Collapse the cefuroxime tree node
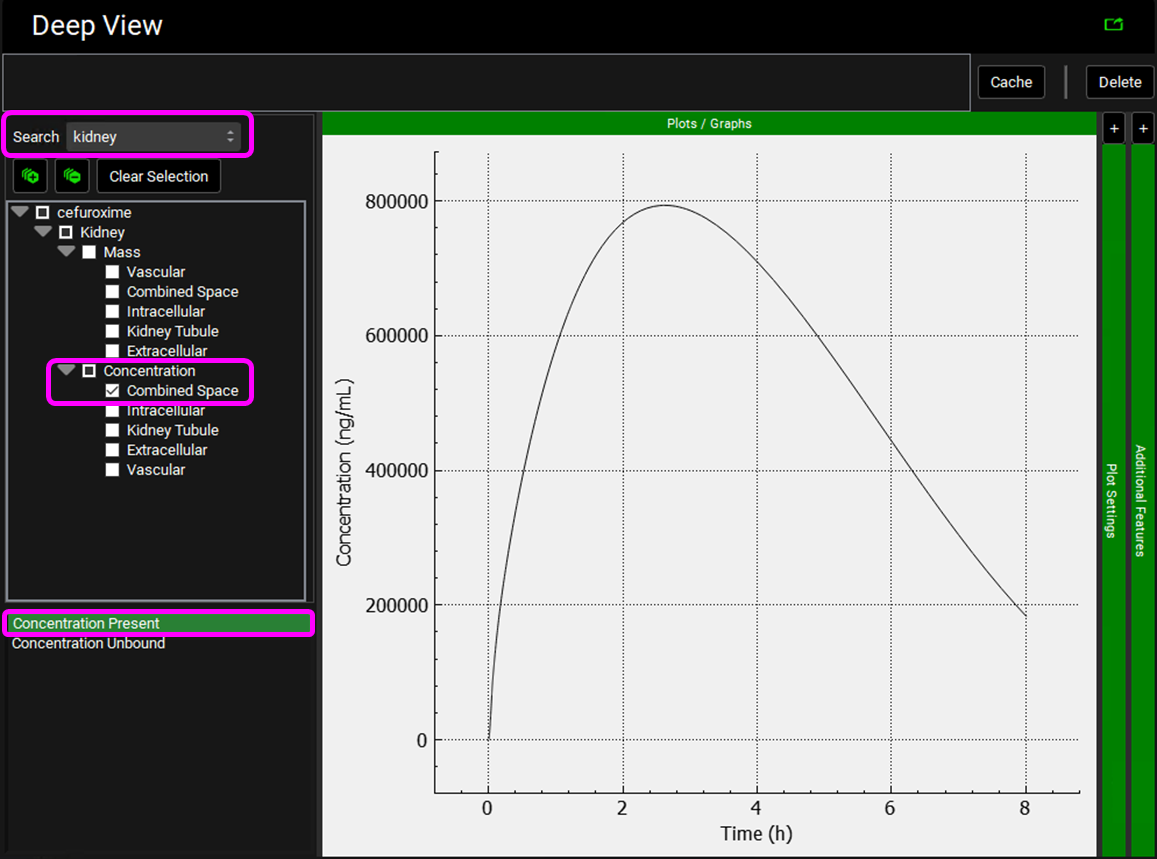 [x=20, y=212]
